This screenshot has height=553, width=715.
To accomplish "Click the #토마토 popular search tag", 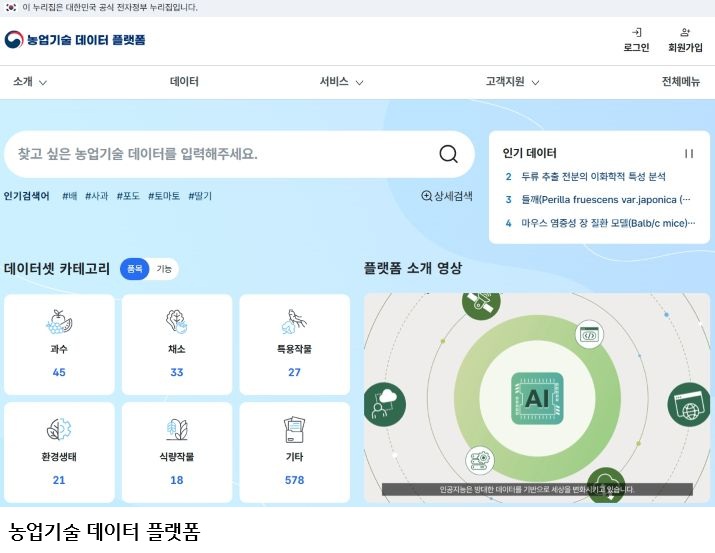I will pyautogui.click(x=164, y=196).
